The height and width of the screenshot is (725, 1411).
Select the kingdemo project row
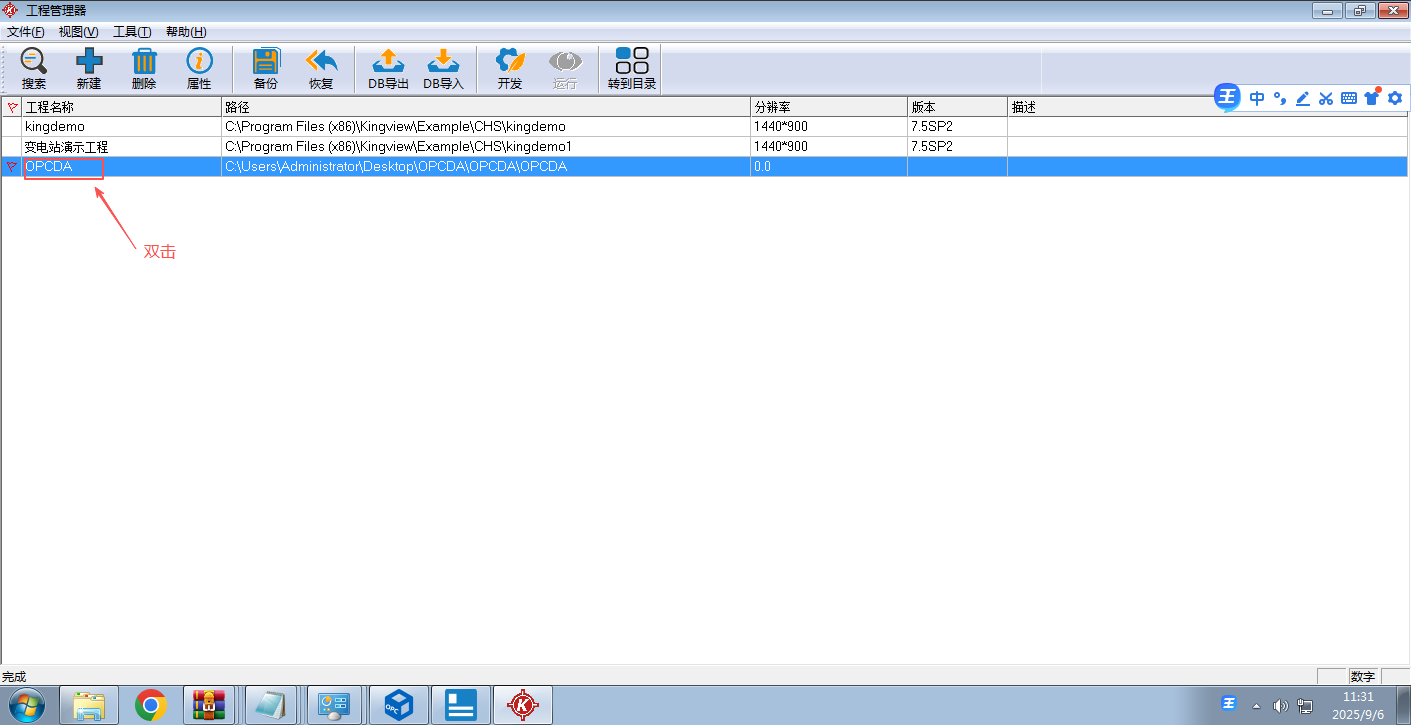pos(55,127)
